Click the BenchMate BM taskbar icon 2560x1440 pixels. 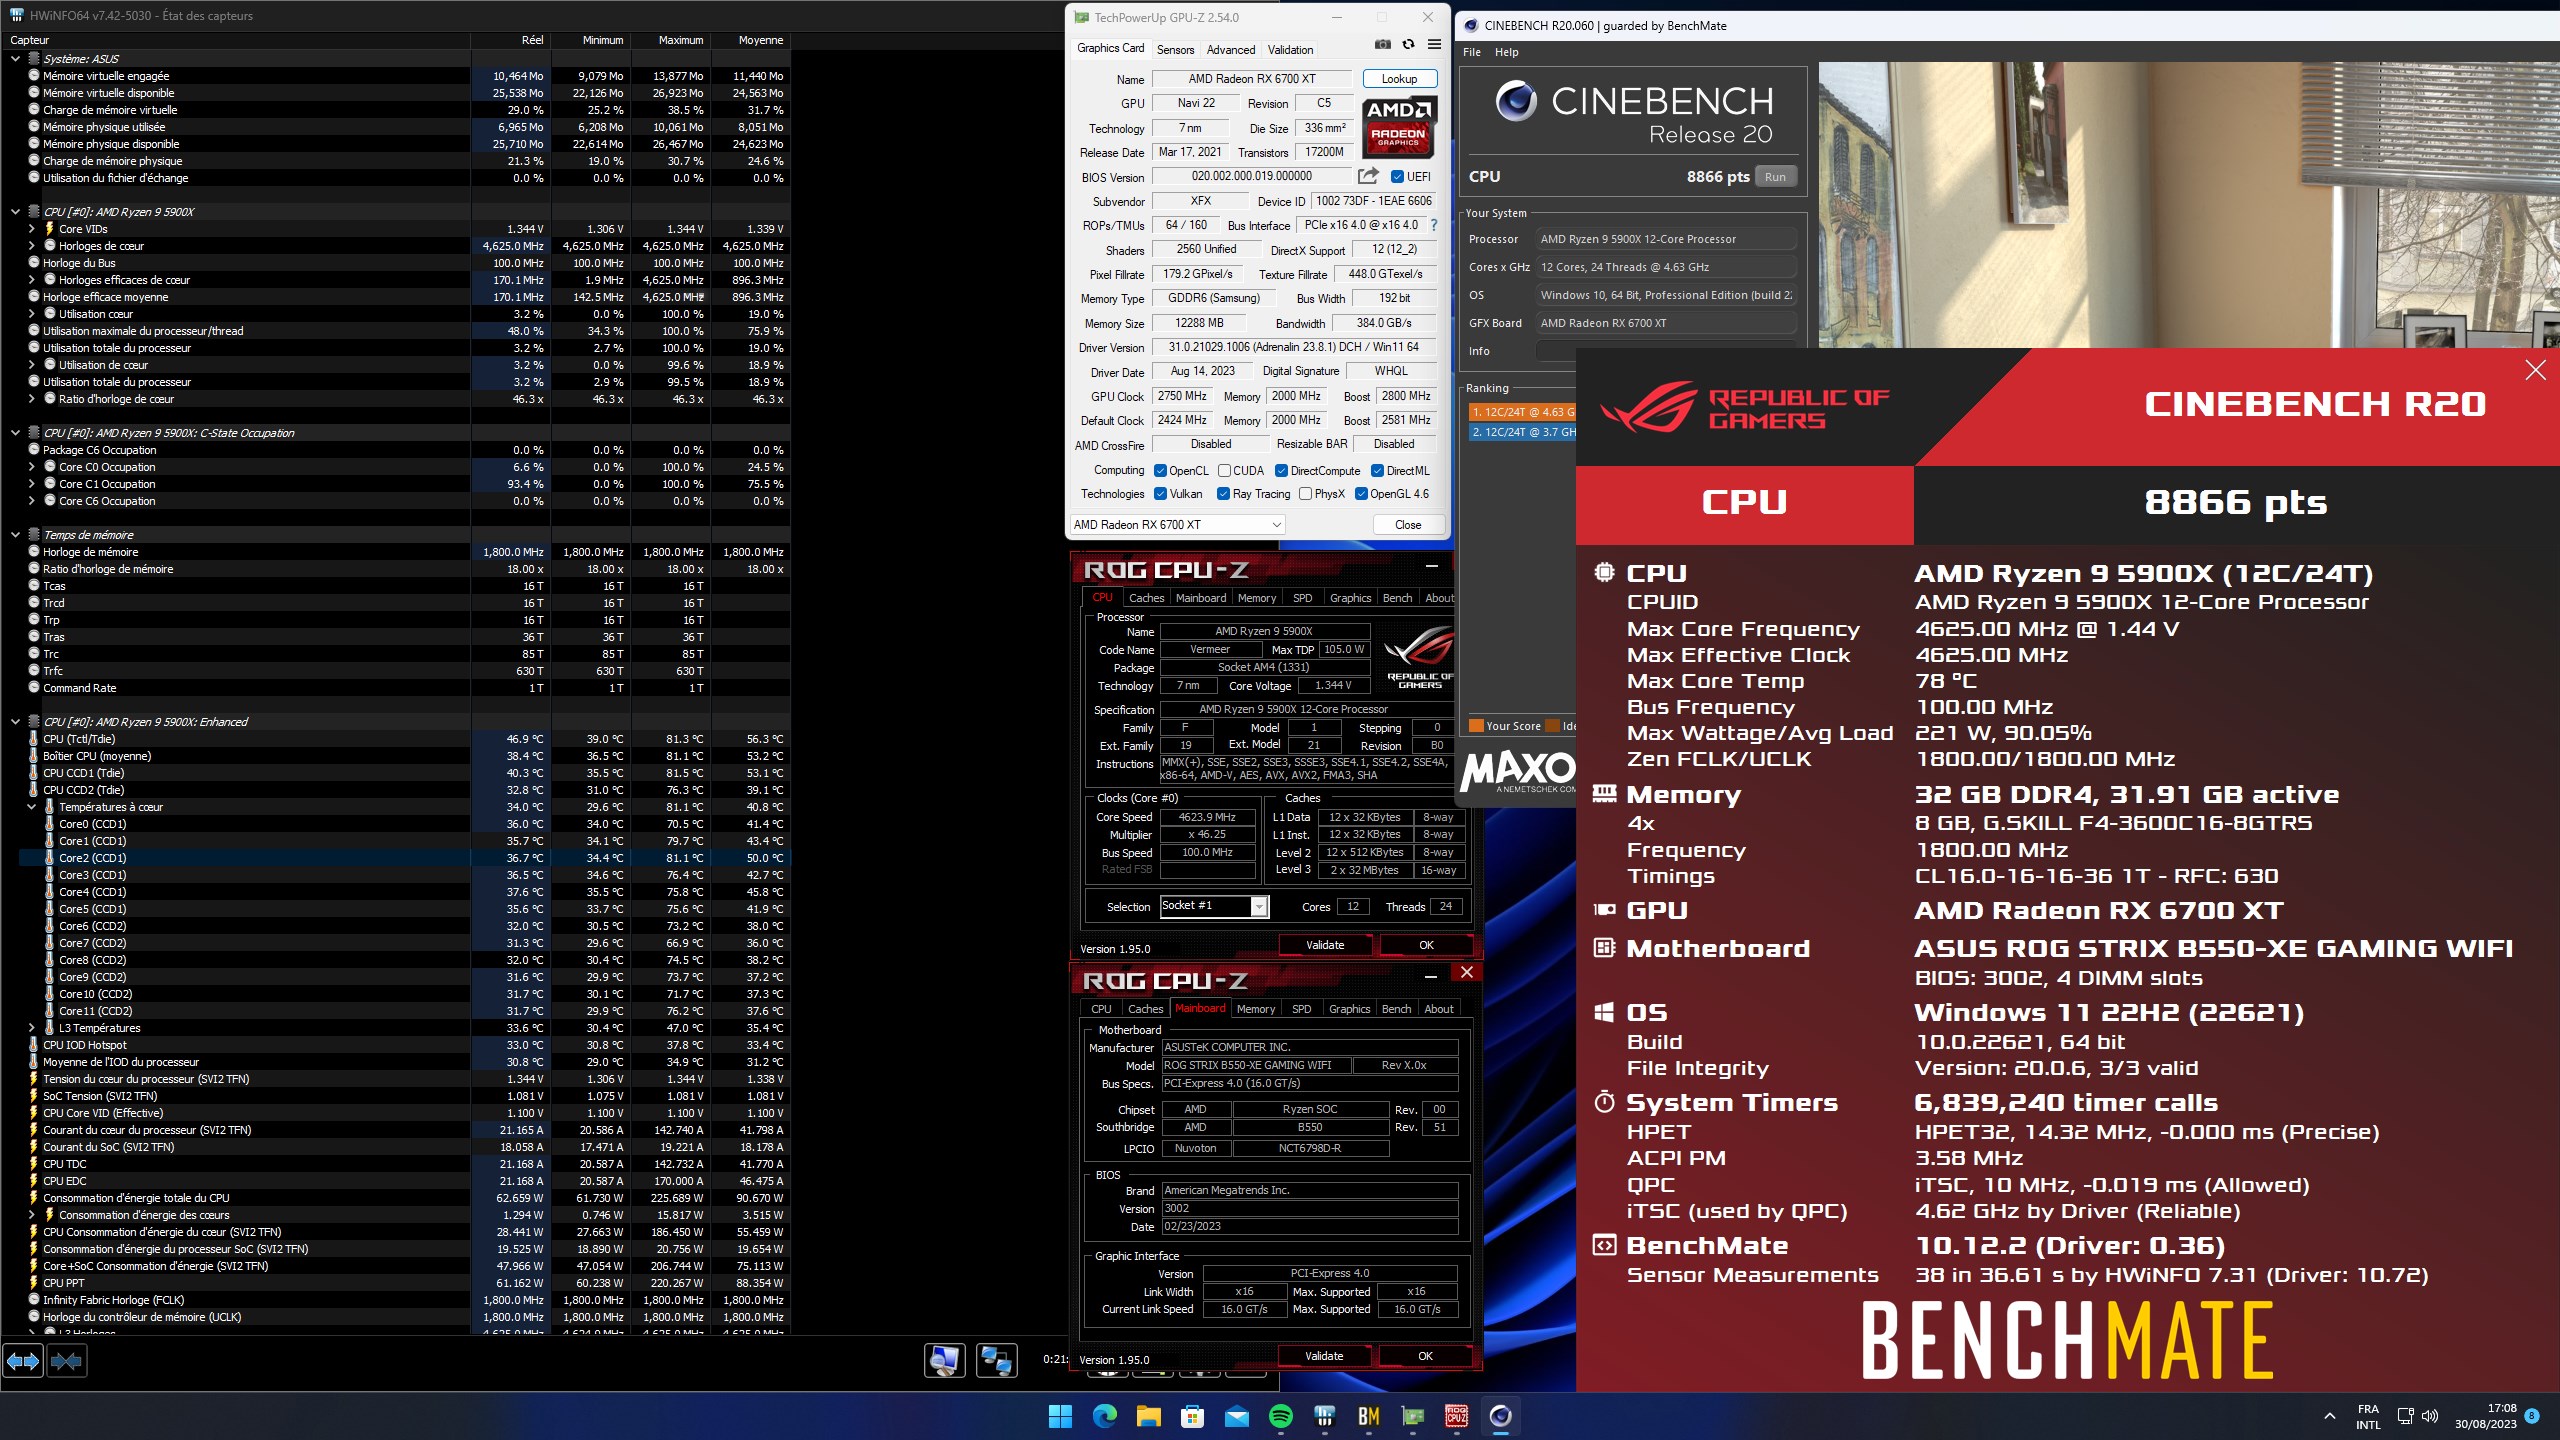click(1368, 1416)
